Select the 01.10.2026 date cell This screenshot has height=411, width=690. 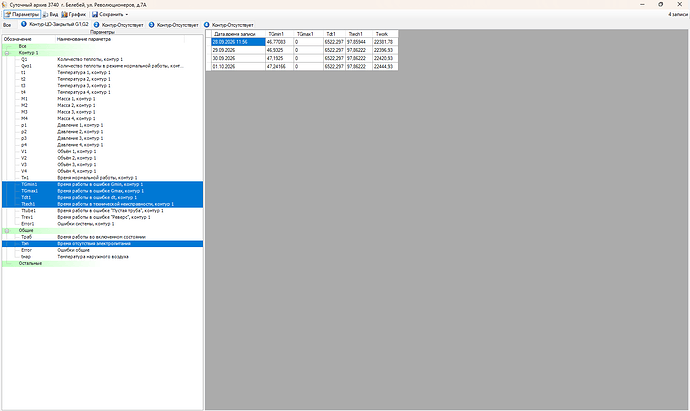[238, 67]
